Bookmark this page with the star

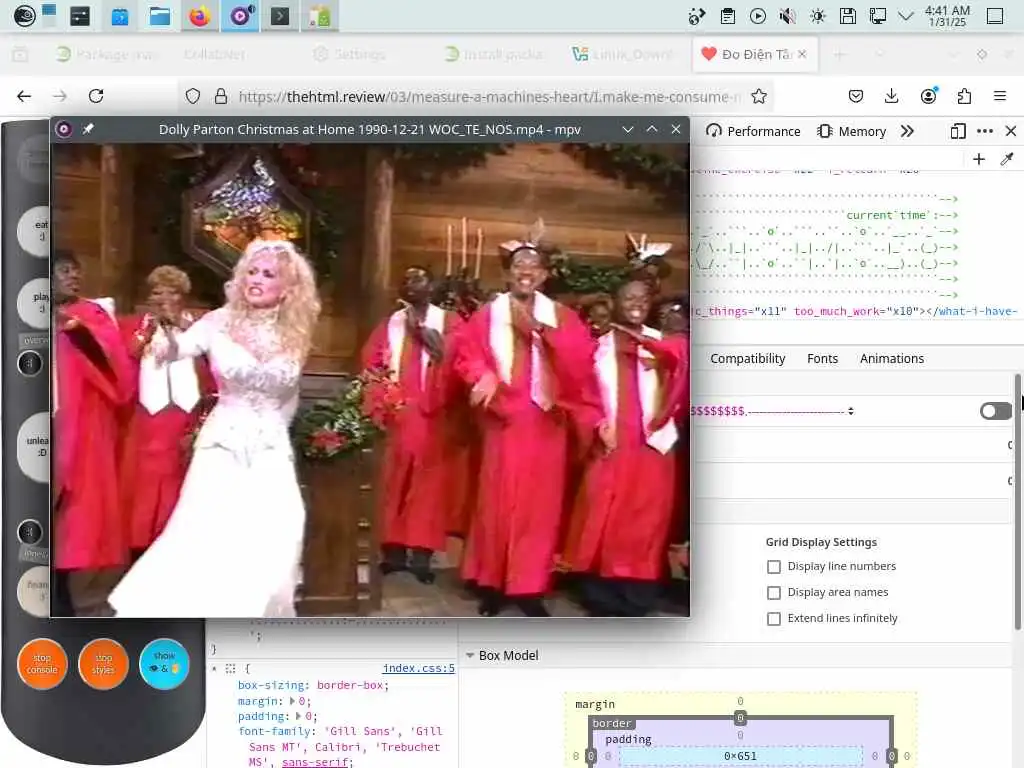click(x=759, y=97)
